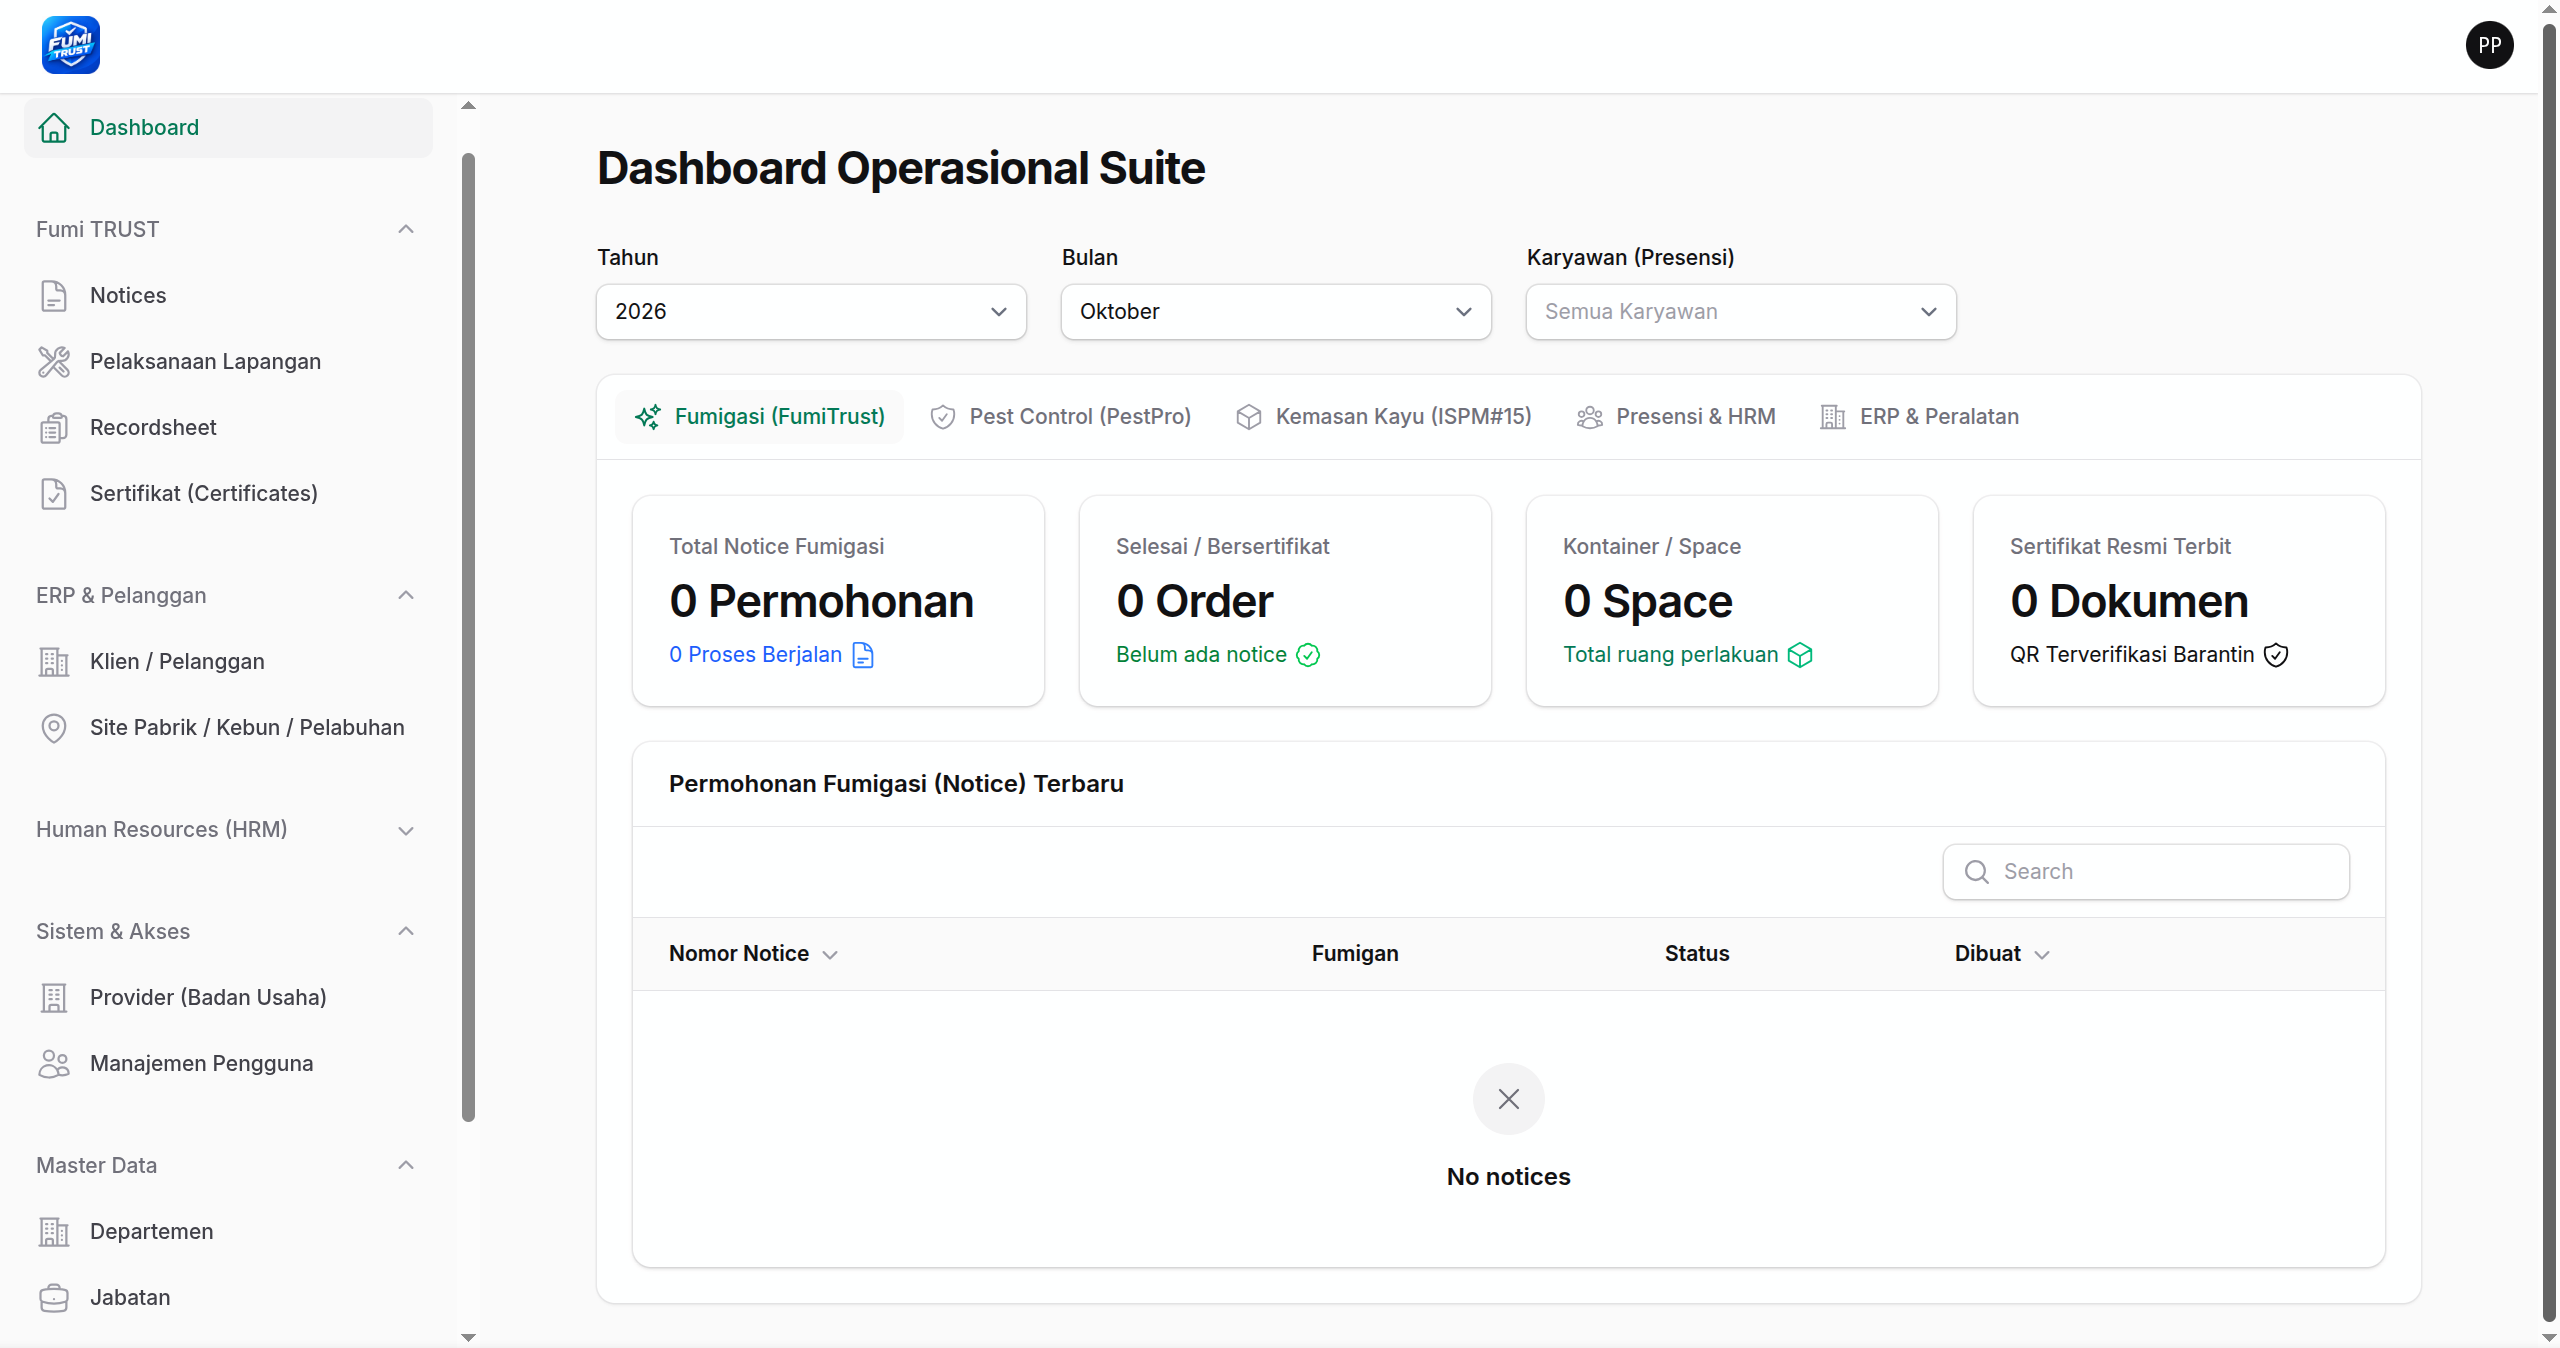Screen dimensions: 2560x1348
Task: Open Manajemen Pengguna sidebar link
Action: point(228,1064)
